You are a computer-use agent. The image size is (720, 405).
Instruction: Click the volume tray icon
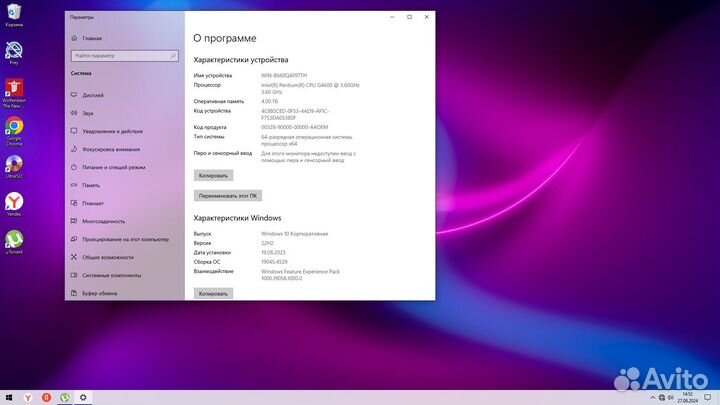[670, 398]
